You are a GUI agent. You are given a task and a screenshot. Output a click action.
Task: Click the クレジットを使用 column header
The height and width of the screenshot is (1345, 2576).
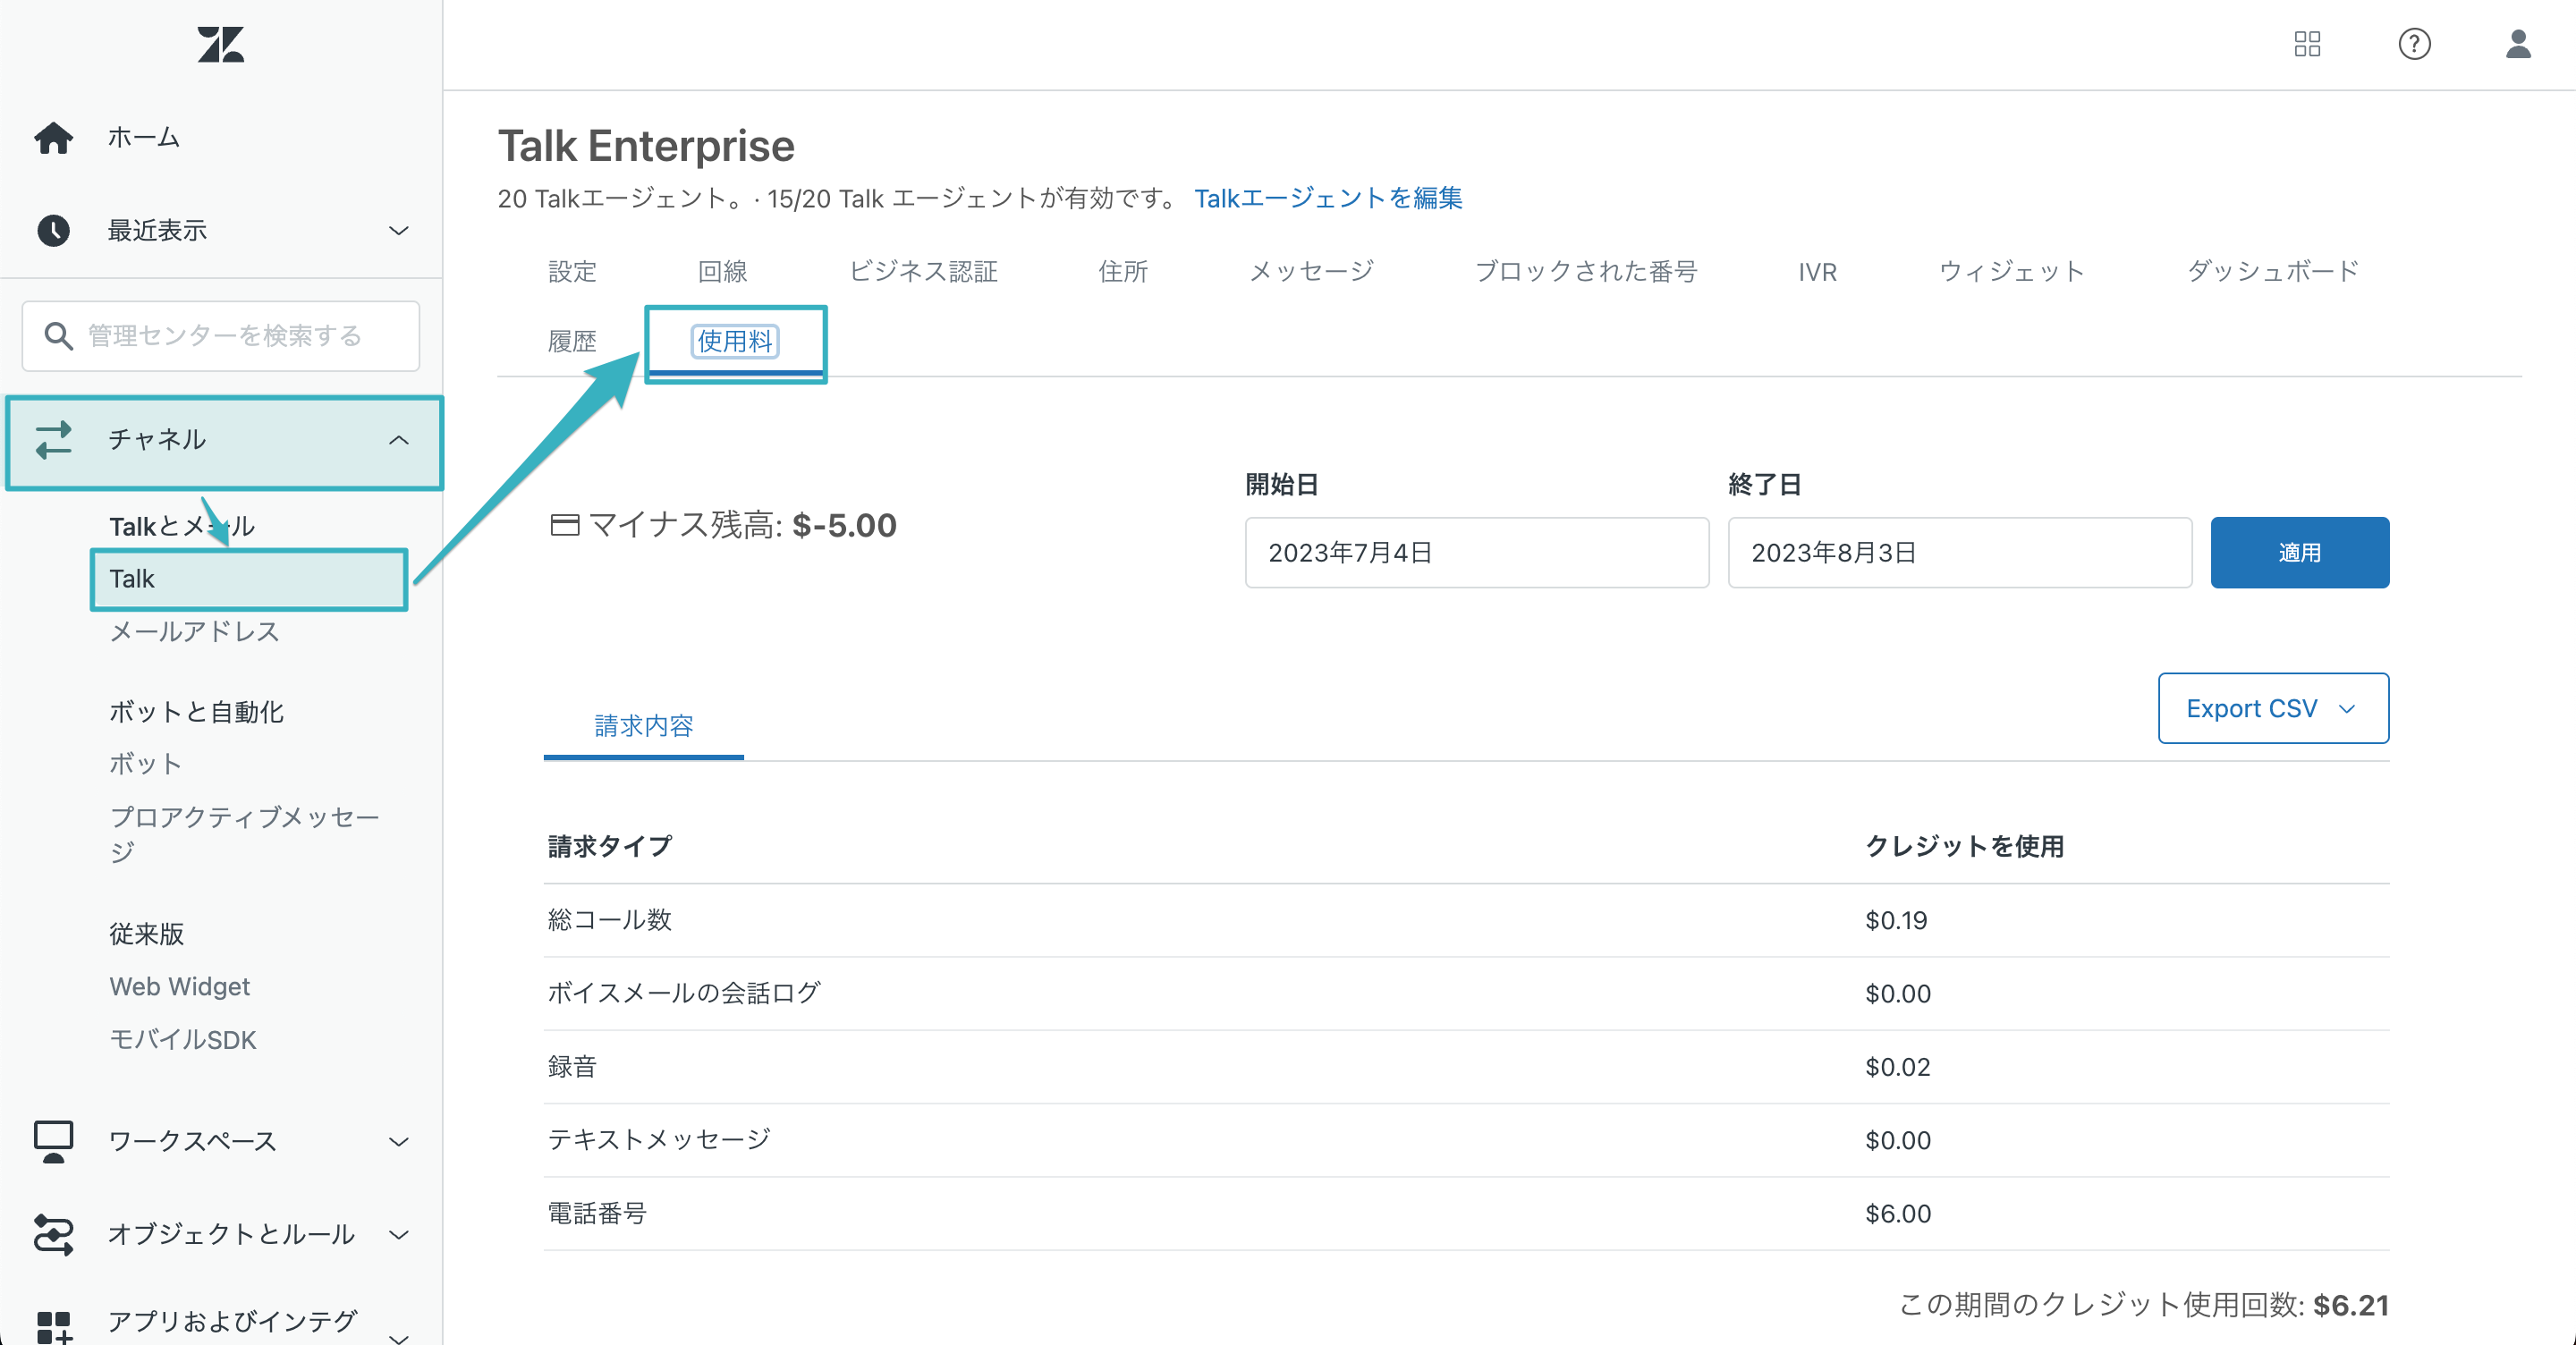click(1964, 846)
